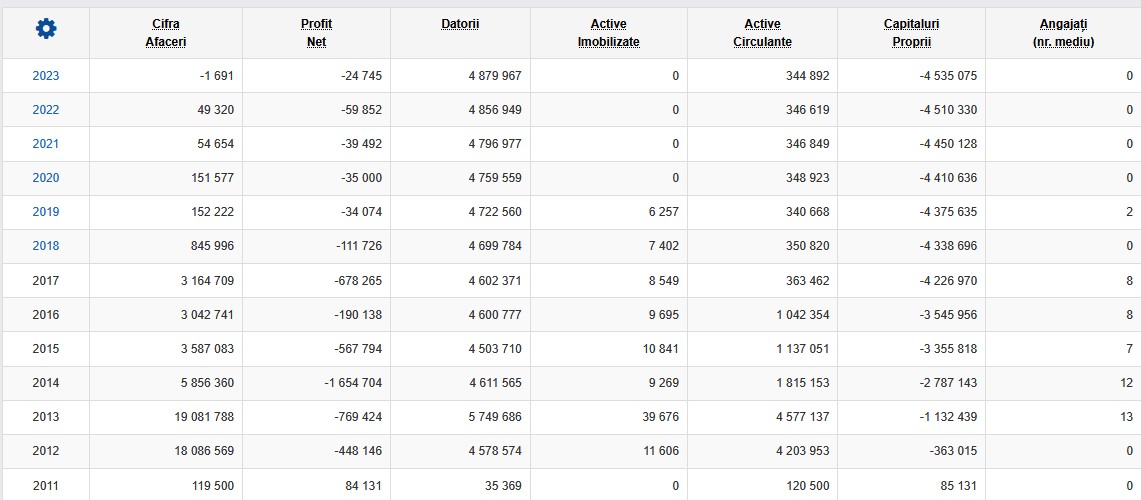Click employees value 2 in 2019 row
This screenshot has width=1141, height=500.
pyautogui.click(x=1129, y=212)
